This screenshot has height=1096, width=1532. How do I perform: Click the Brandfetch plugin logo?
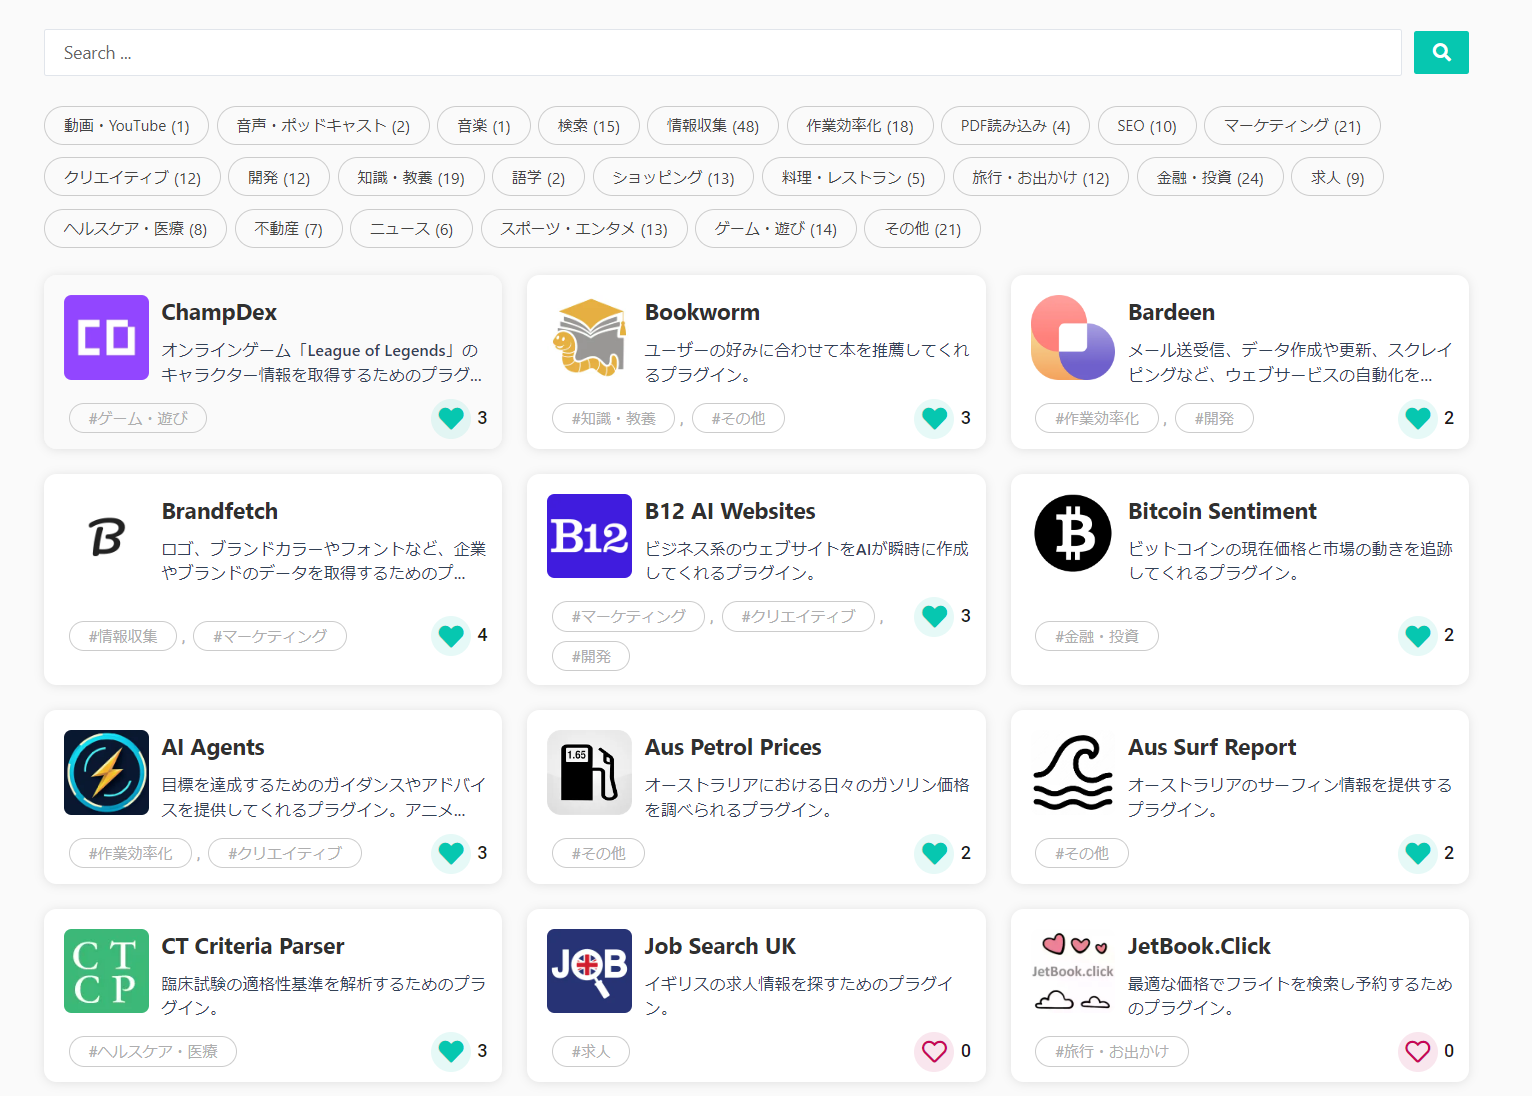106,536
